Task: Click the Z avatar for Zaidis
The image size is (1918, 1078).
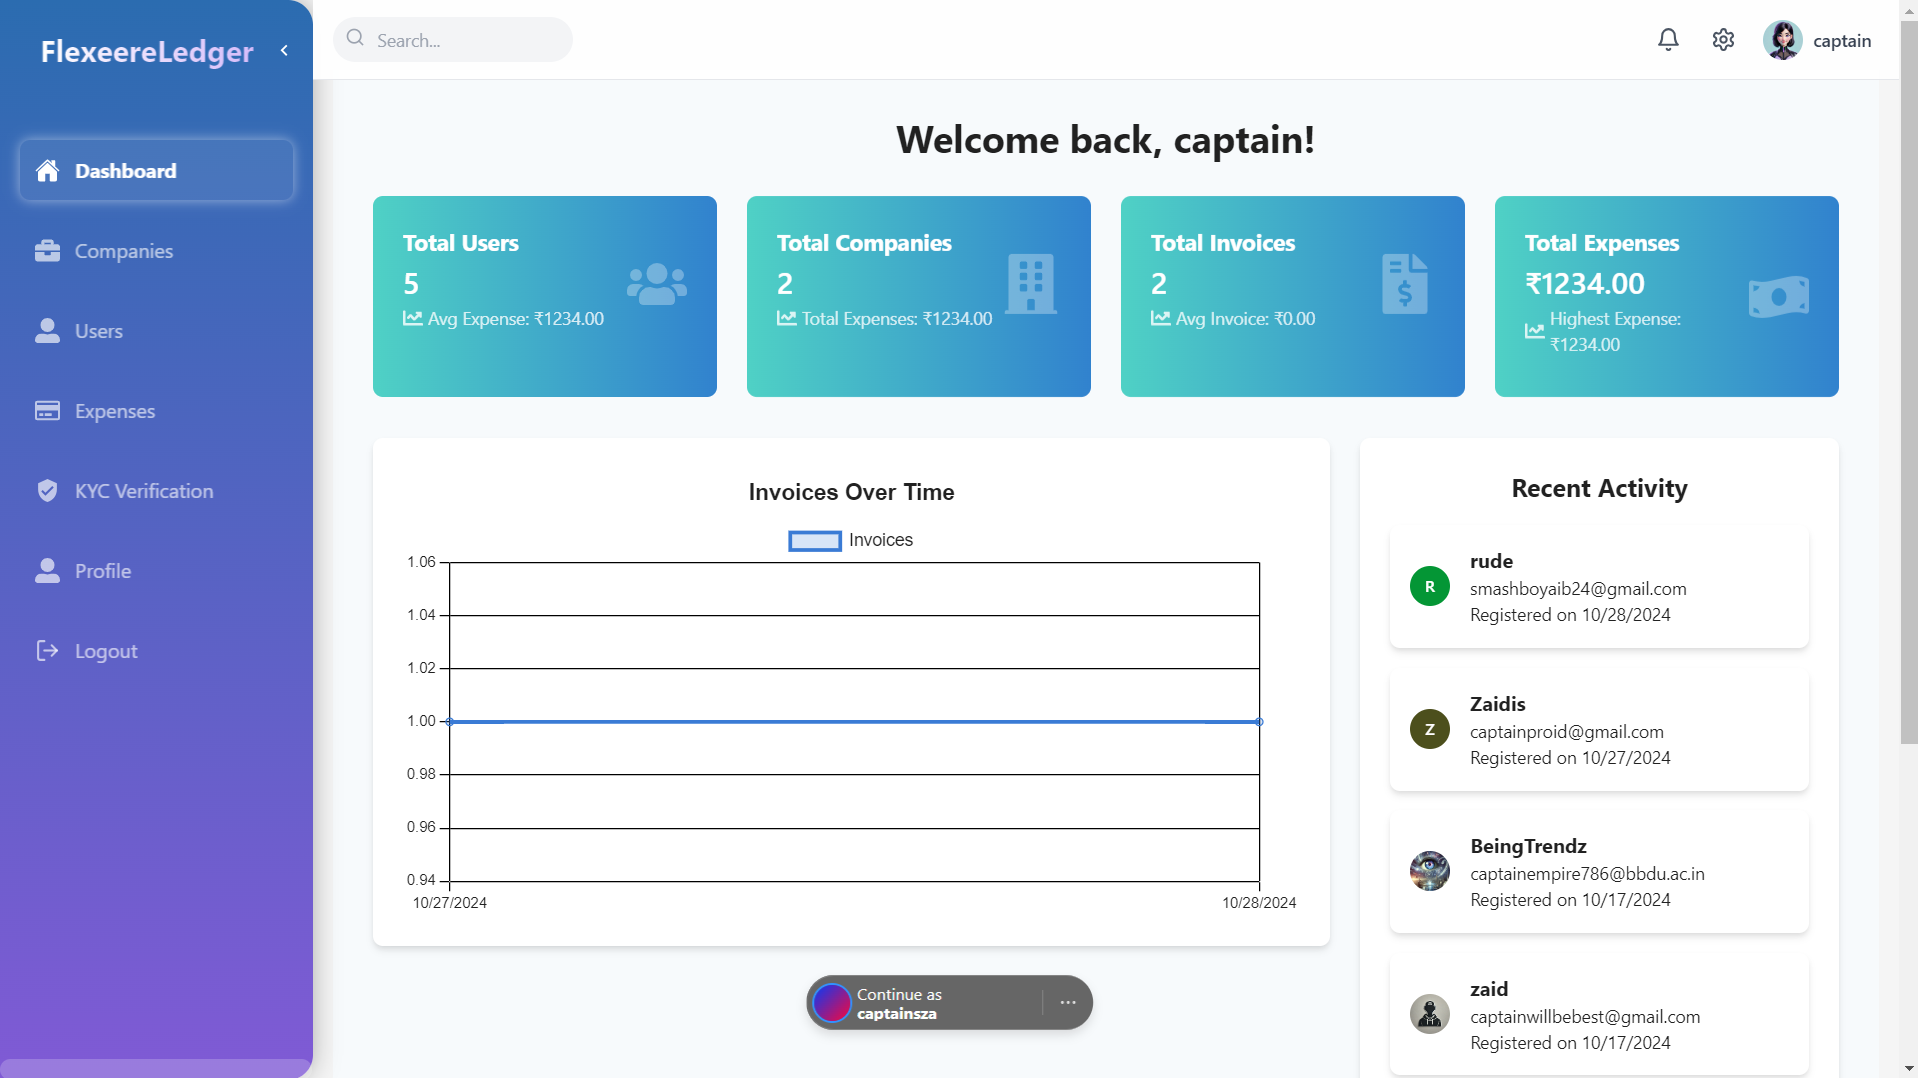Action: coord(1430,730)
